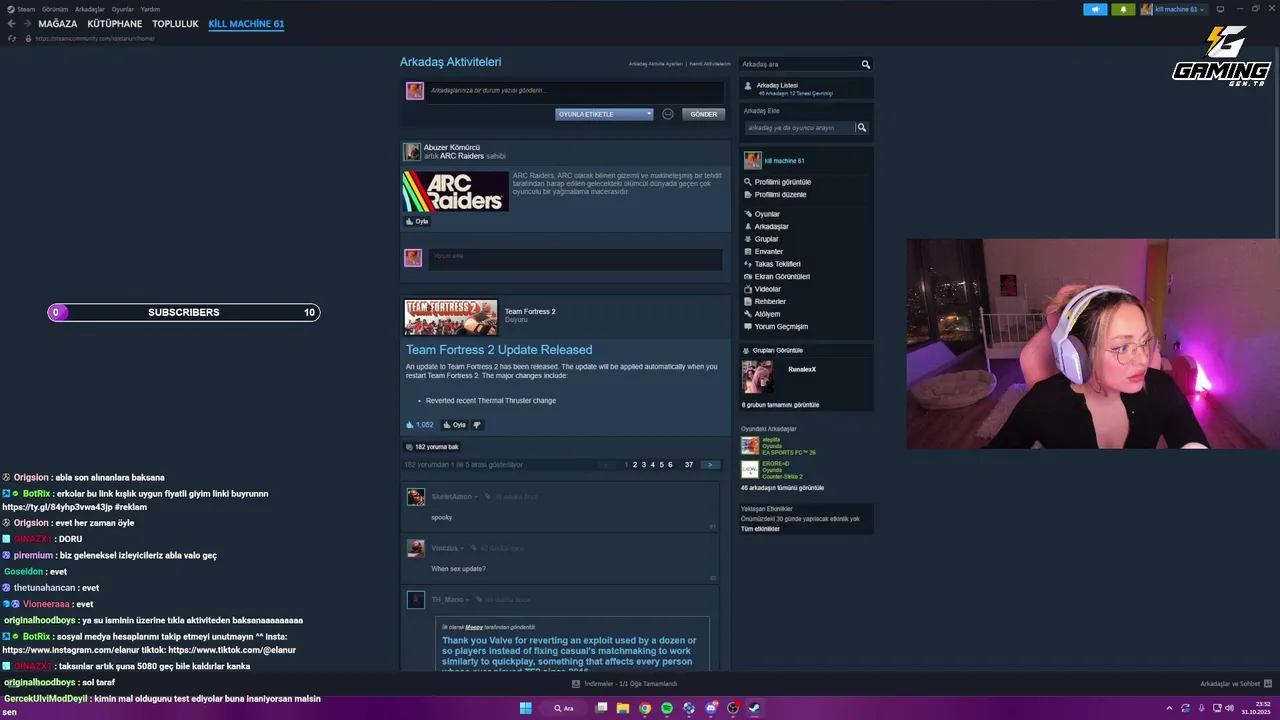Open Ekran Görüntüleri

782,277
